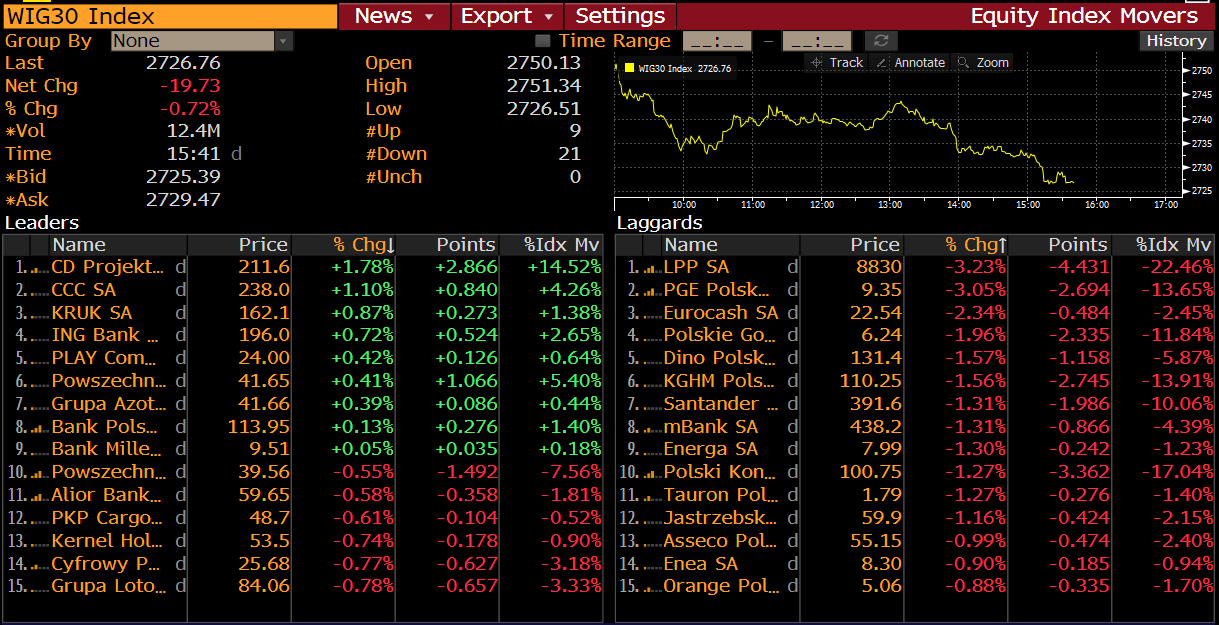This screenshot has width=1219, height=625.
Task: Click the Zoom magnifier tool
Action: [983, 62]
